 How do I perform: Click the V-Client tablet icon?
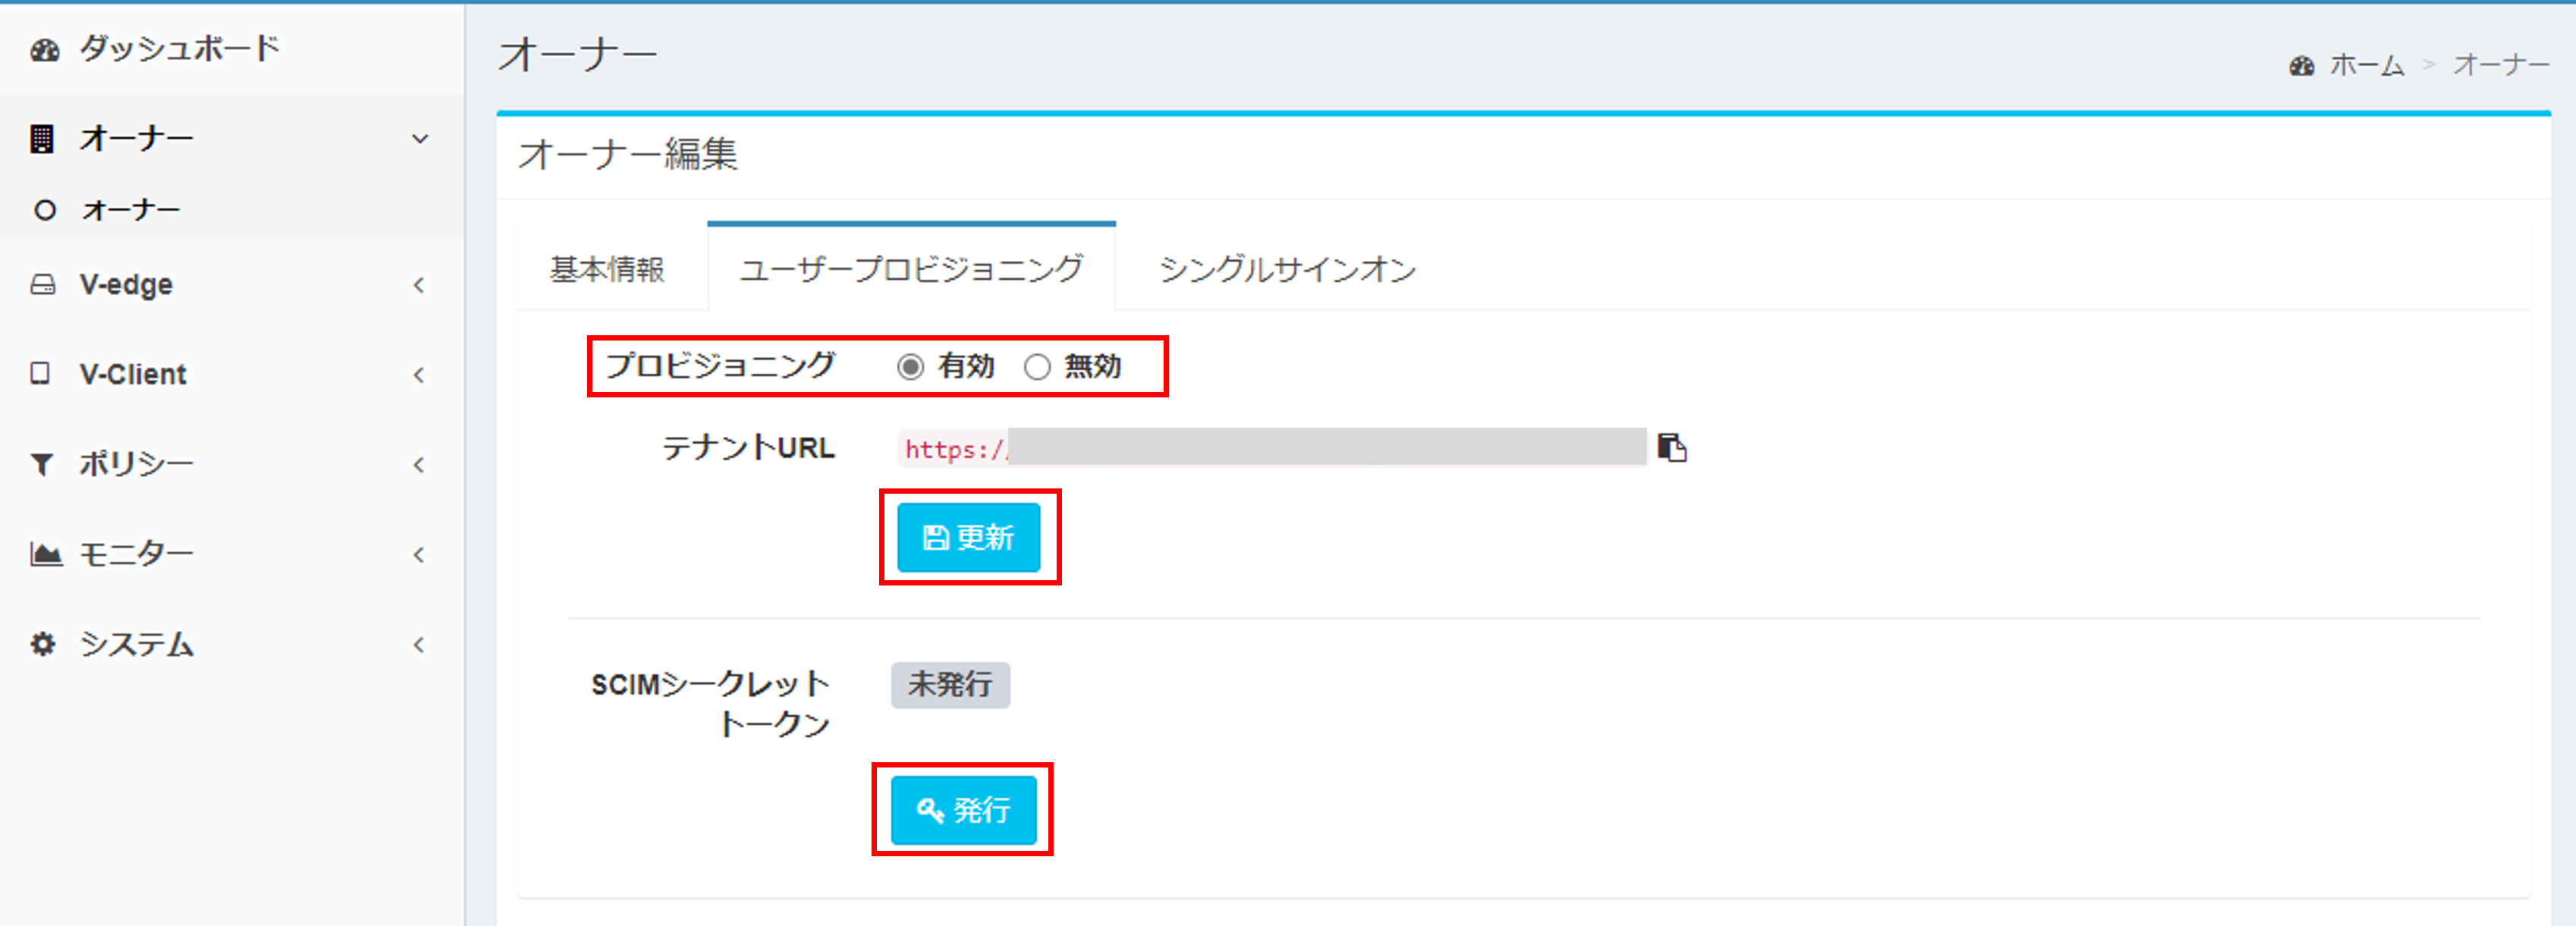click(40, 374)
